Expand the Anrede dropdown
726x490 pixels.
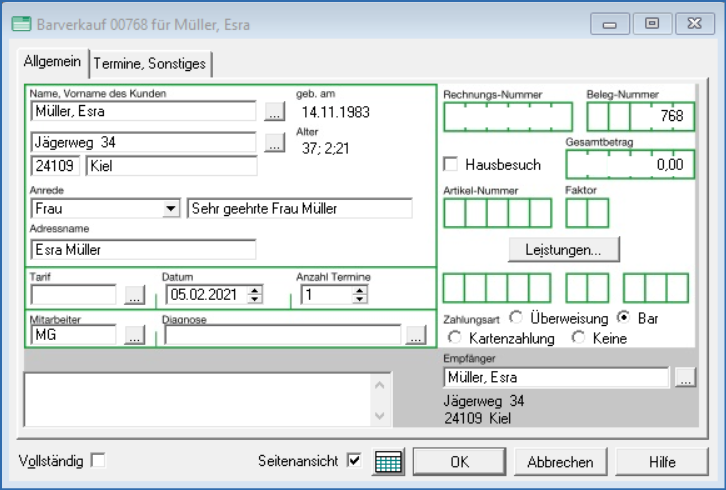click(170, 209)
